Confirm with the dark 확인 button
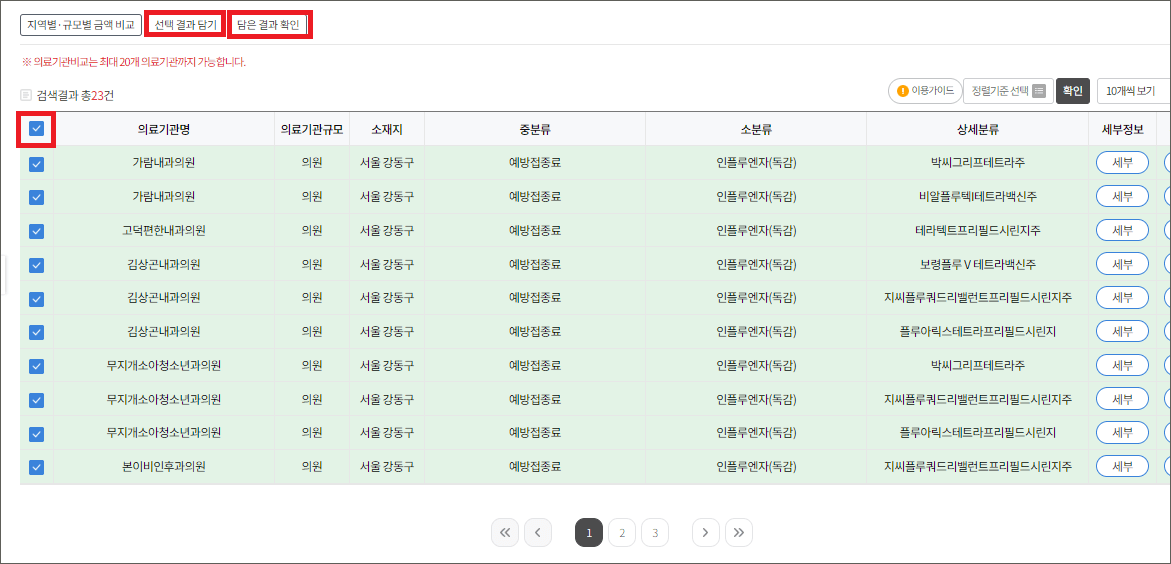Image resolution: width=1171 pixels, height=564 pixels. pos(1072,91)
